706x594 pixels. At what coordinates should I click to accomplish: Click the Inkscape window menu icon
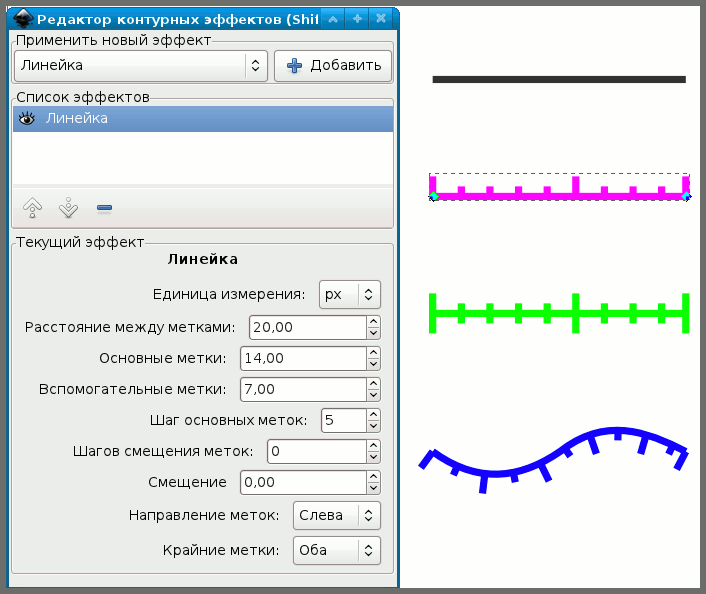click(x=21, y=18)
